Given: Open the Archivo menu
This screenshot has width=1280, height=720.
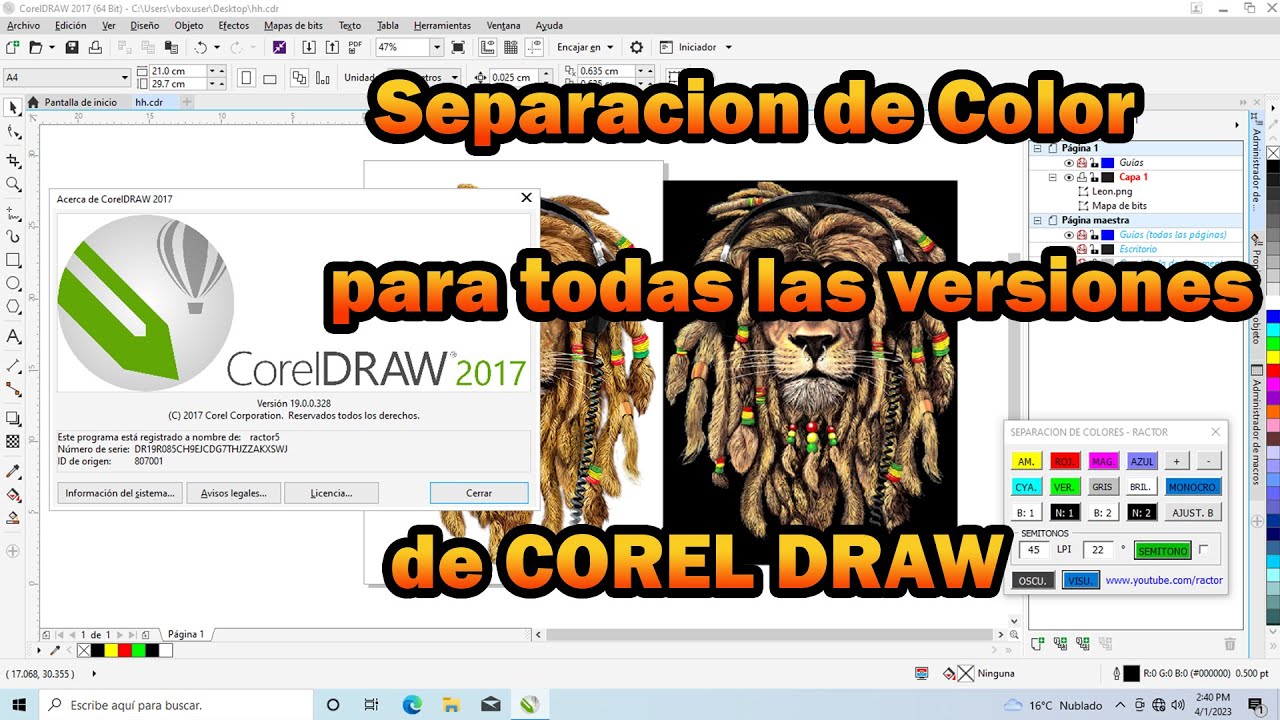Looking at the screenshot, I should [x=23, y=25].
